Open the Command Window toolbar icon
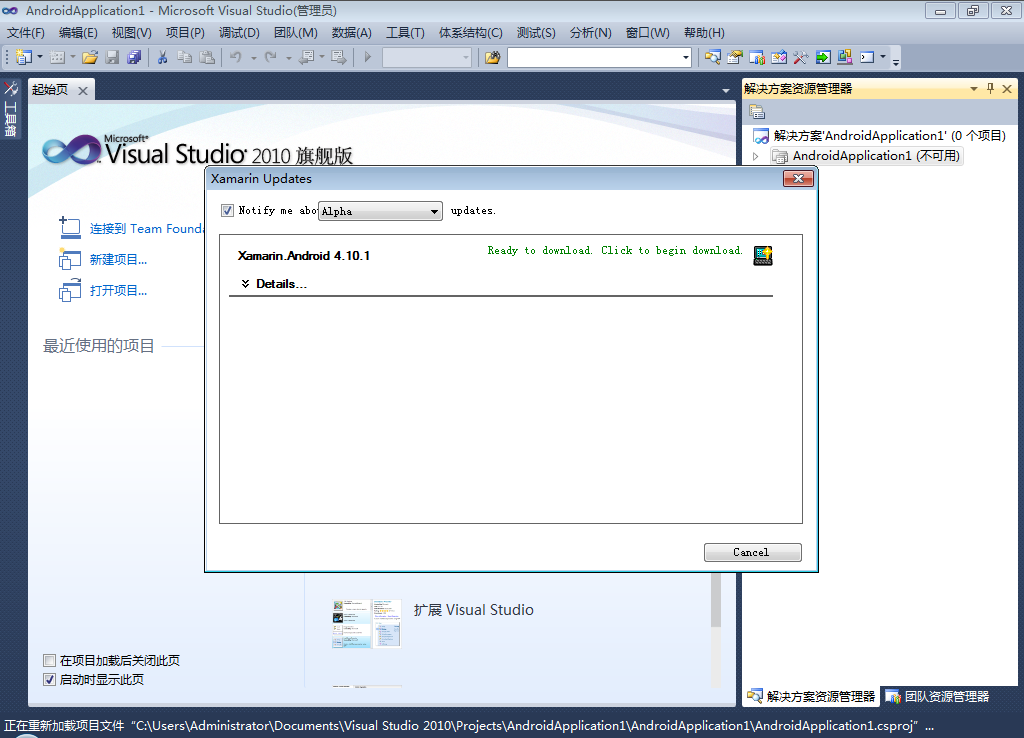This screenshot has height=738, width=1024. click(x=867, y=57)
